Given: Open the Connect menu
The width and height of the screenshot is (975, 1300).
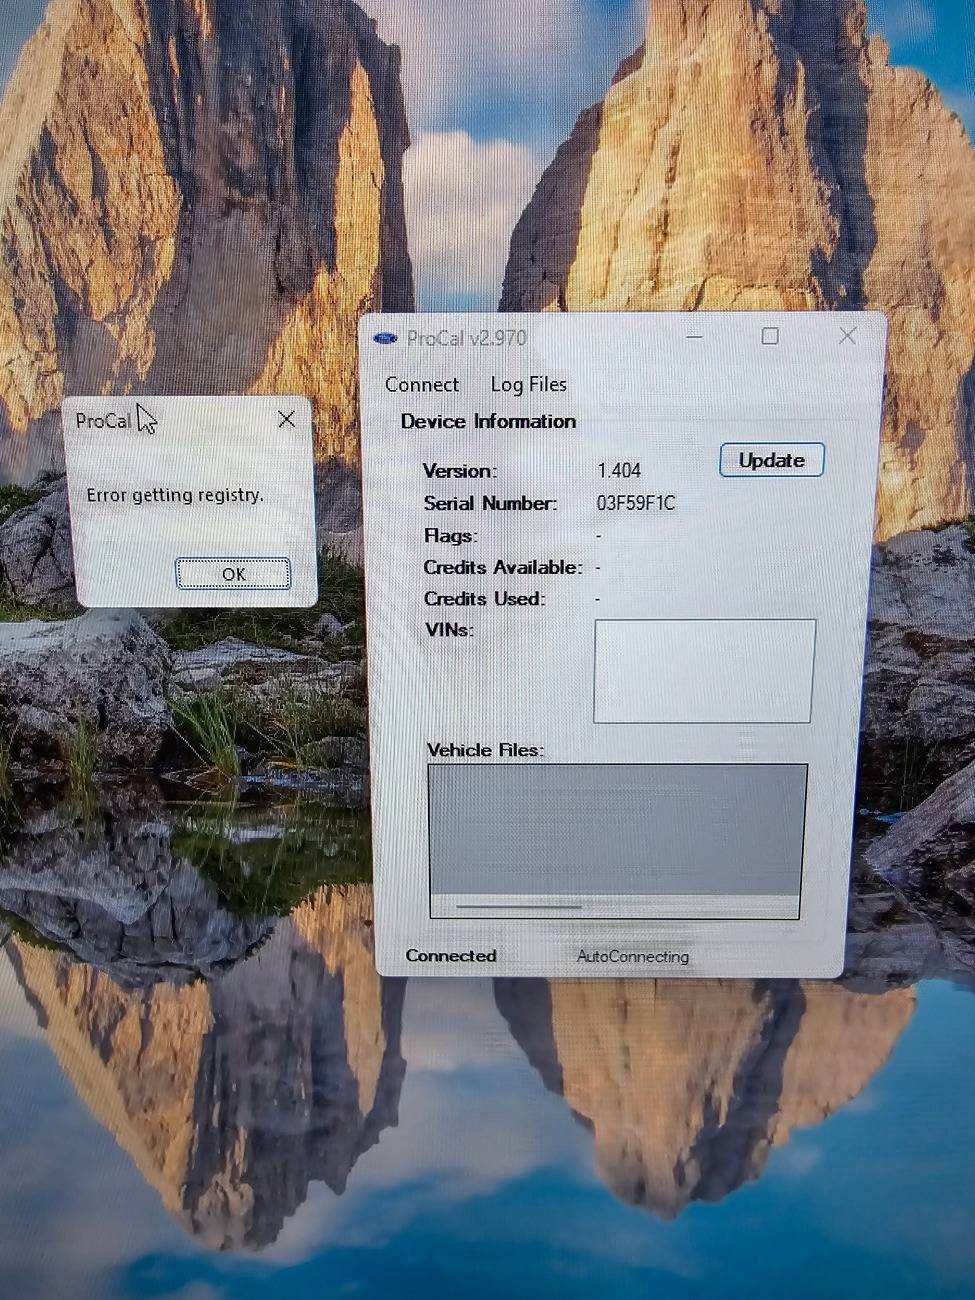Looking at the screenshot, I should pyautogui.click(x=421, y=385).
